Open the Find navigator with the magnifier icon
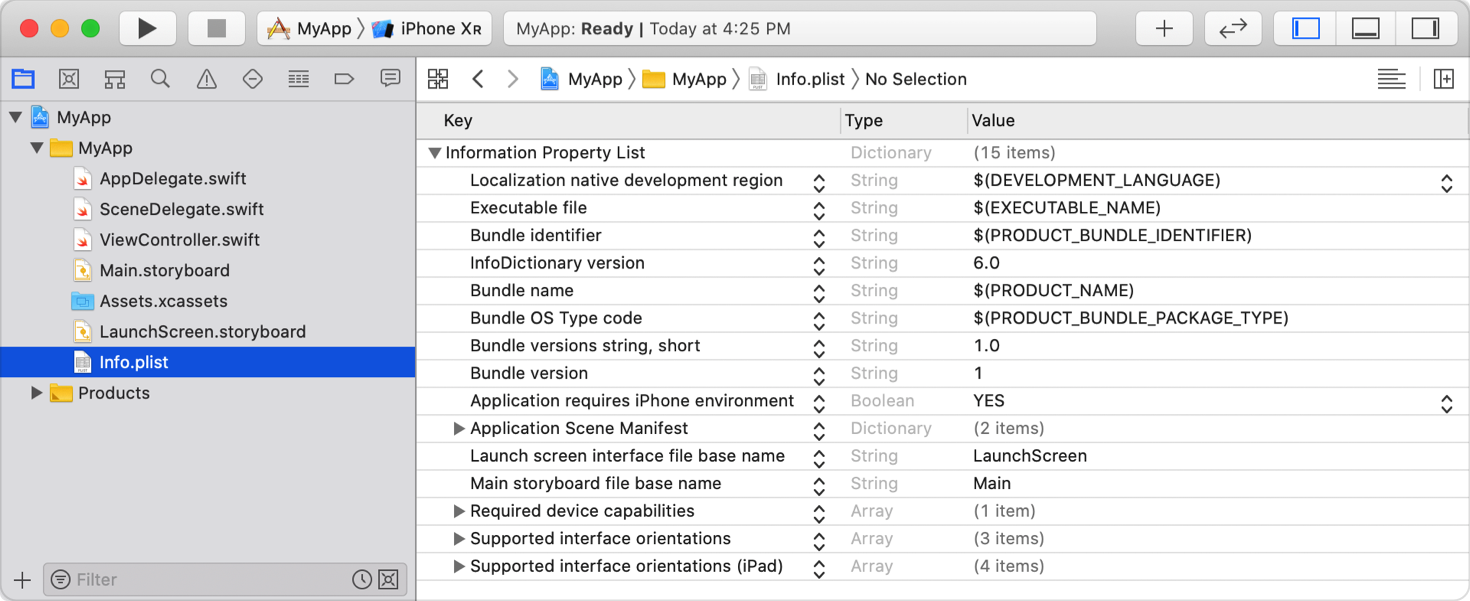 click(x=160, y=78)
